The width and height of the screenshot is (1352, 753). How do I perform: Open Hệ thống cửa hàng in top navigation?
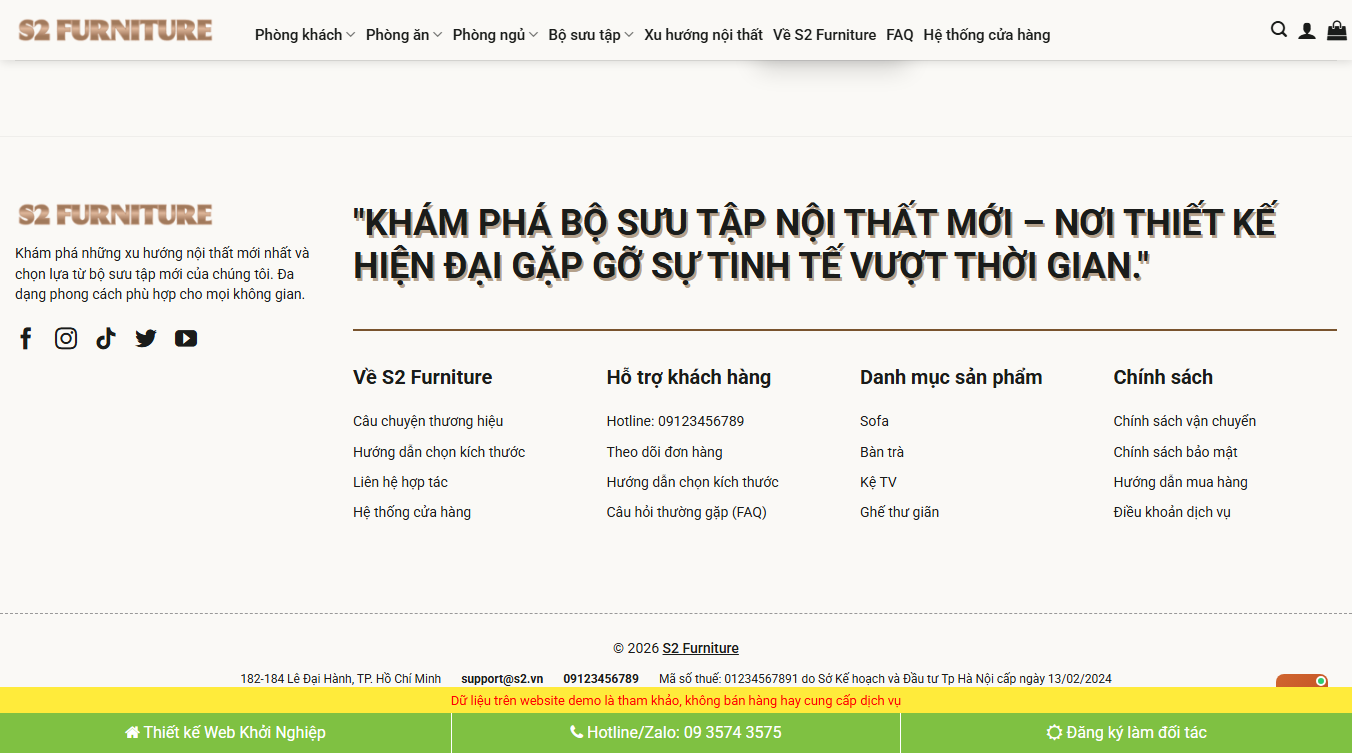pyautogui.click(x=987, y=34)
